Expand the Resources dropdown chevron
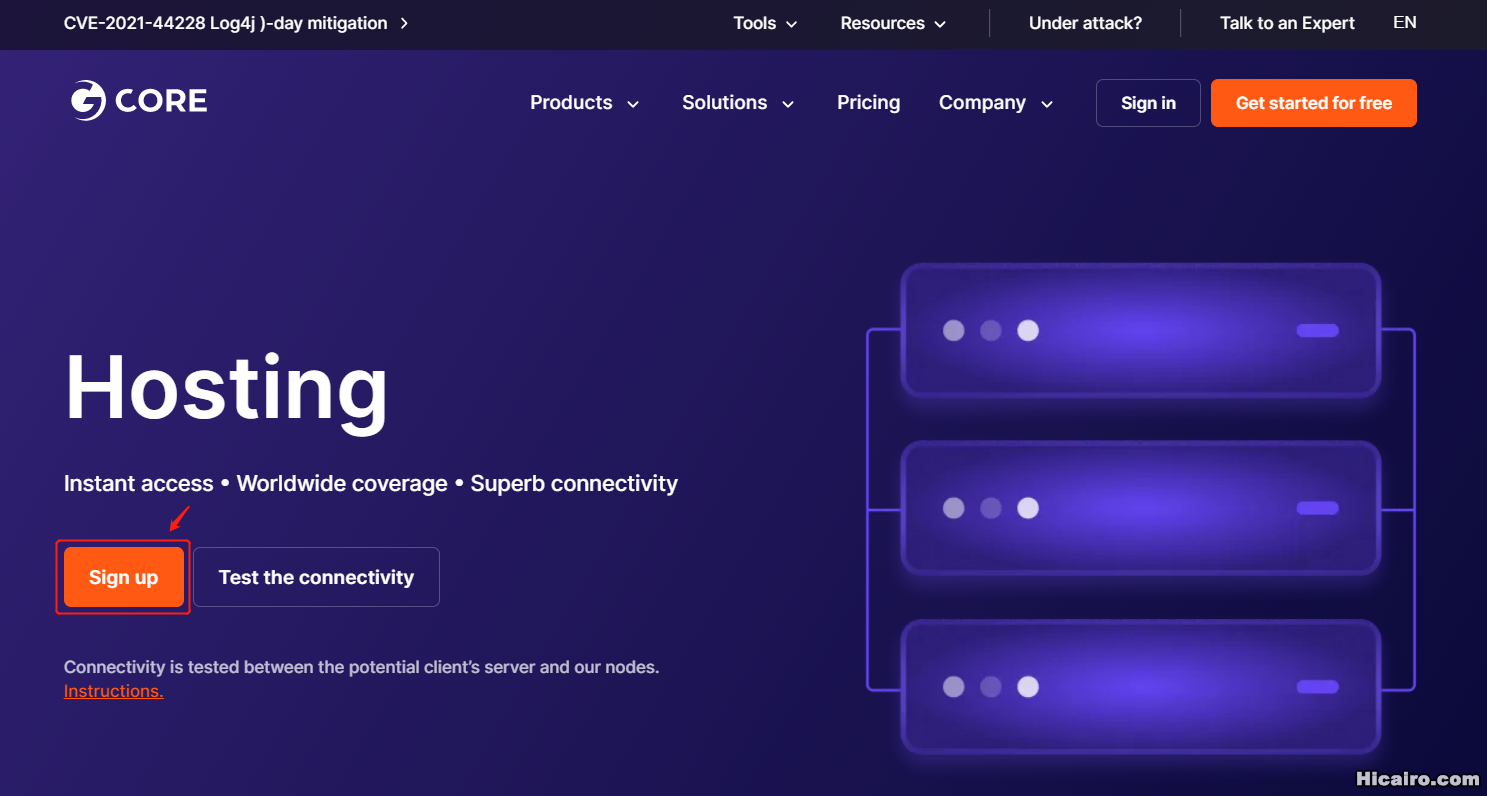Viewport: 1487px width, 796px height. coord(940,24)
